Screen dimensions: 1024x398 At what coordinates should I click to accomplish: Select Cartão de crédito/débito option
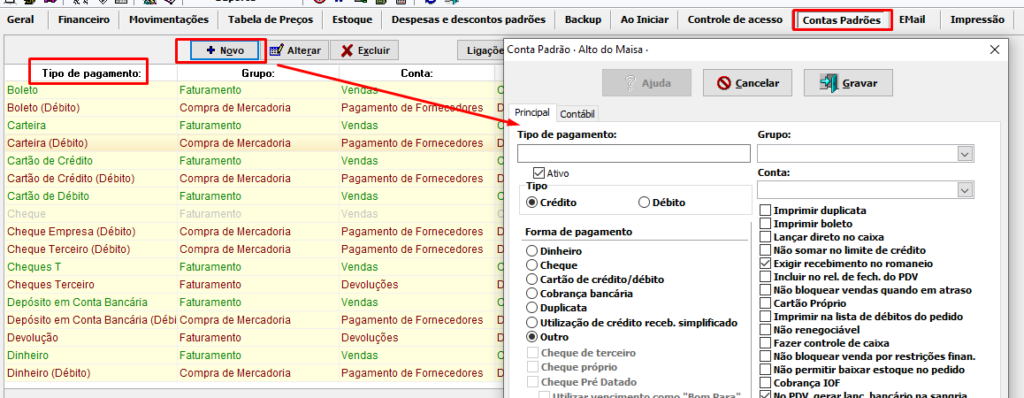coord(532,280)
